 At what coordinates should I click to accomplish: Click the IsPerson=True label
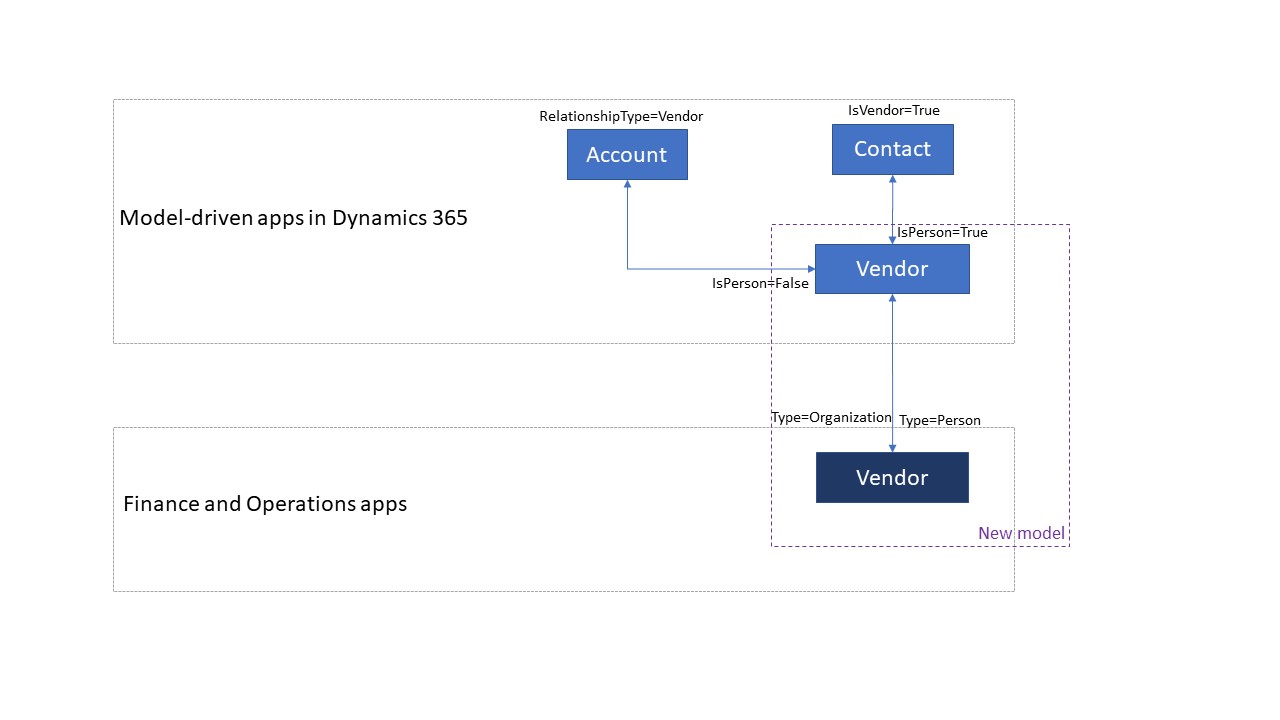[942, 232]
